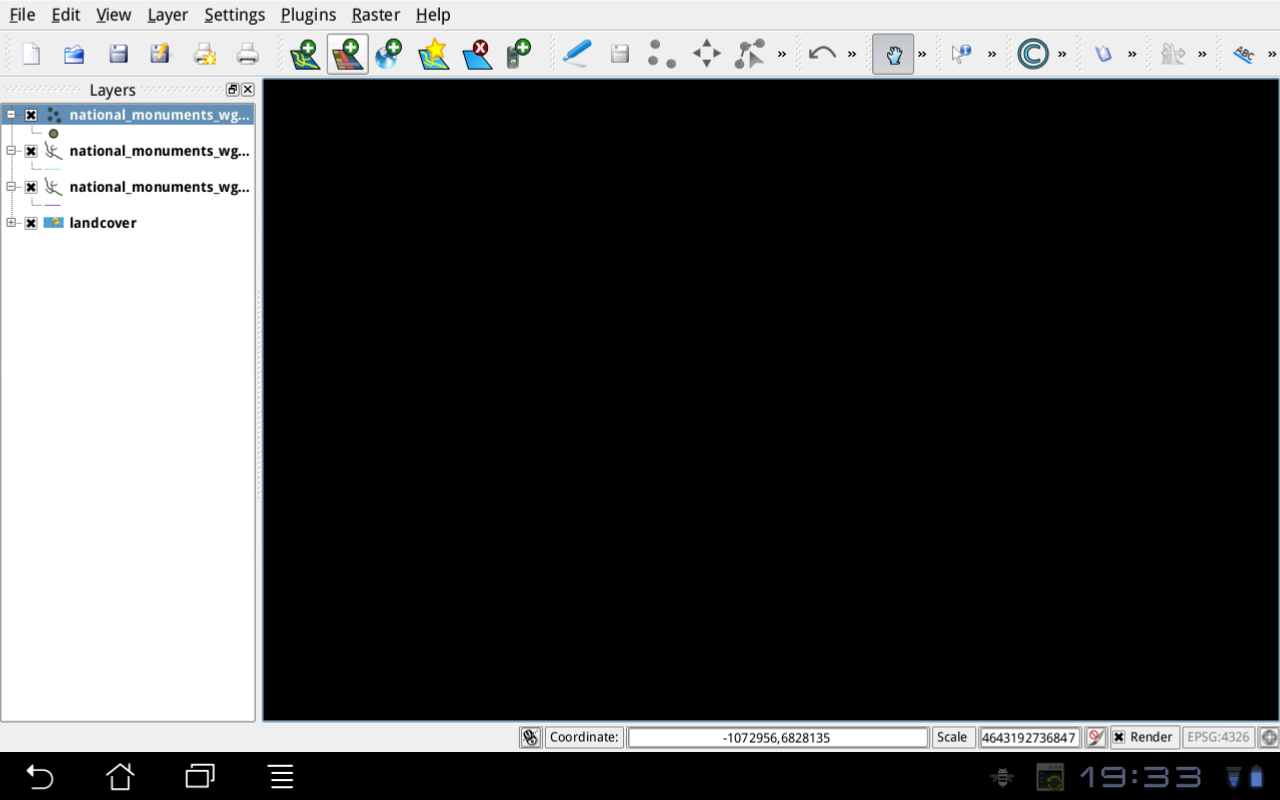This screenshot has width=1280, height=800.
Task: Select the Identify Features tool
Action: point(963,54)
